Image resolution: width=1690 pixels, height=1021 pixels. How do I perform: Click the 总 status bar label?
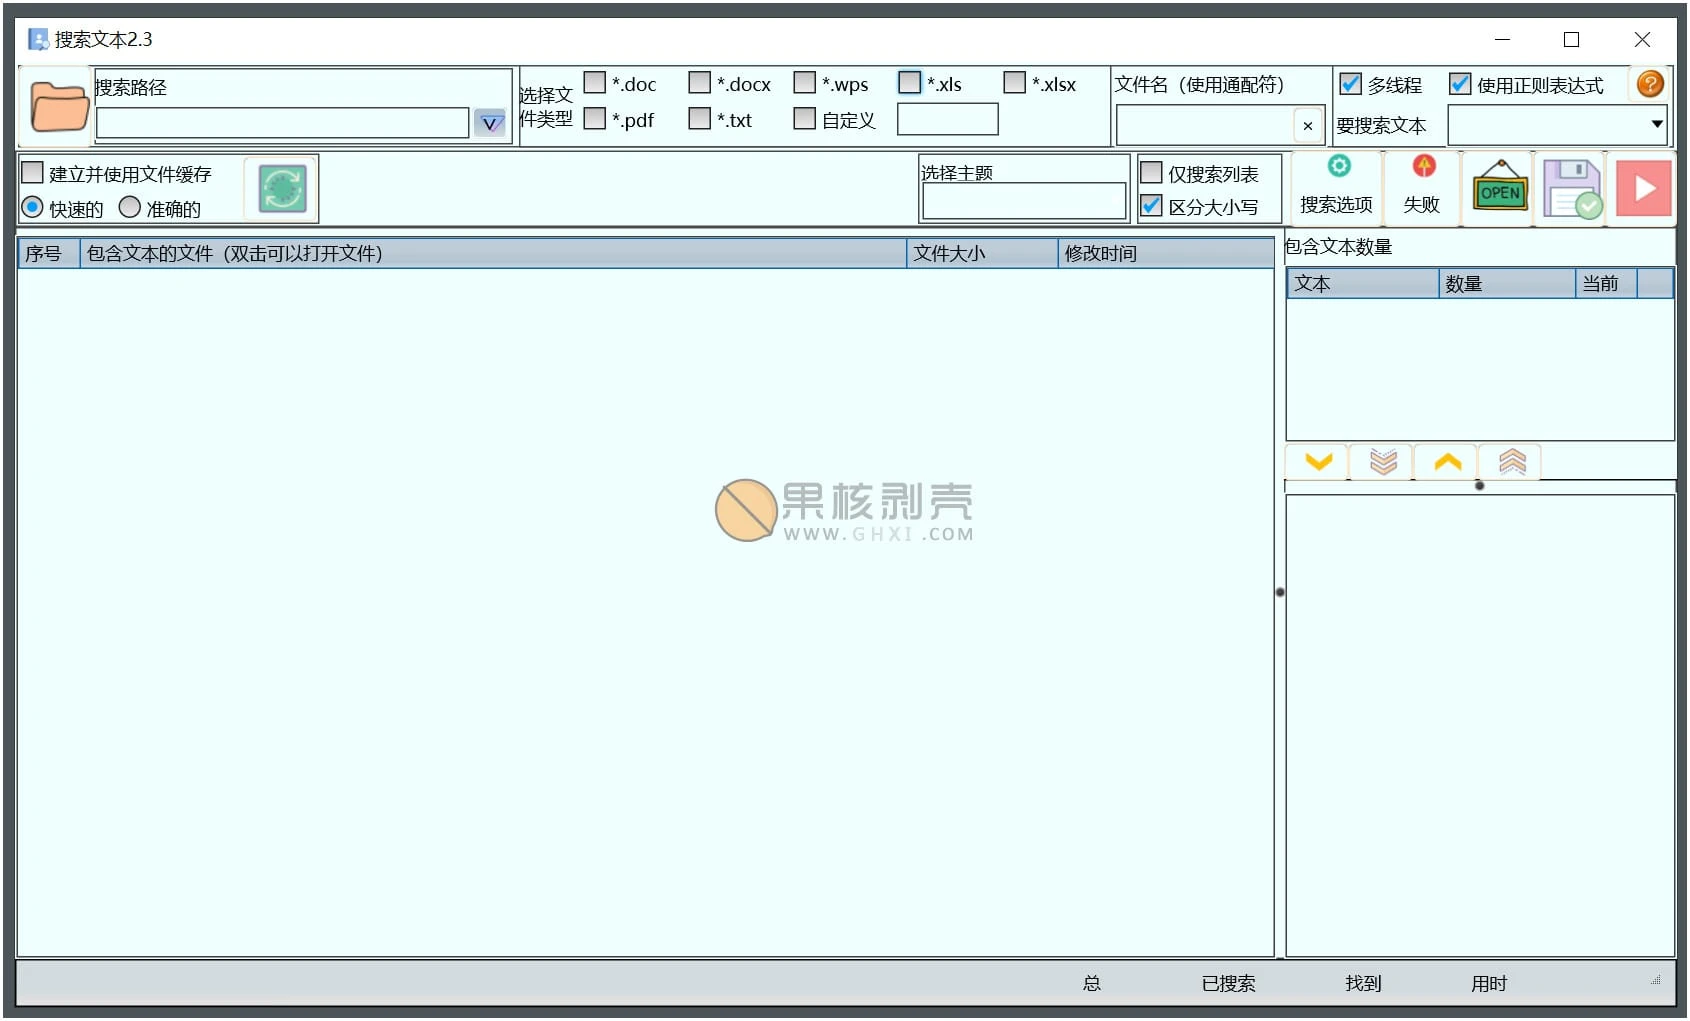coord(1092,984)
